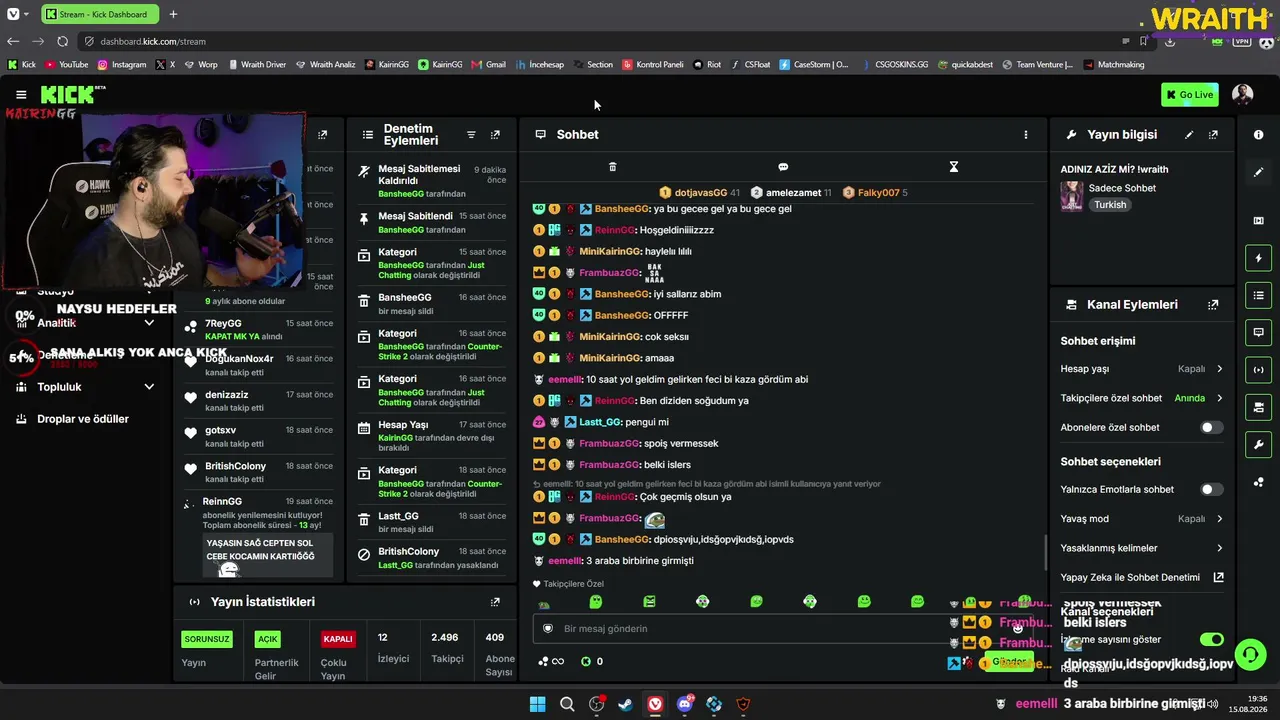Open the CSFloat bookmark
Image resolution: width=1280 pixels, height=720 pixels.
point(751,64)
